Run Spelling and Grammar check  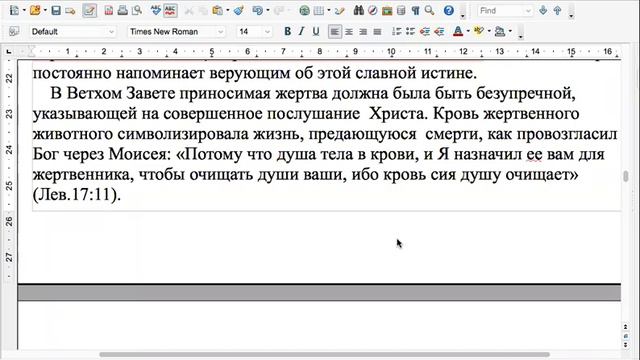tap(156, 11)
